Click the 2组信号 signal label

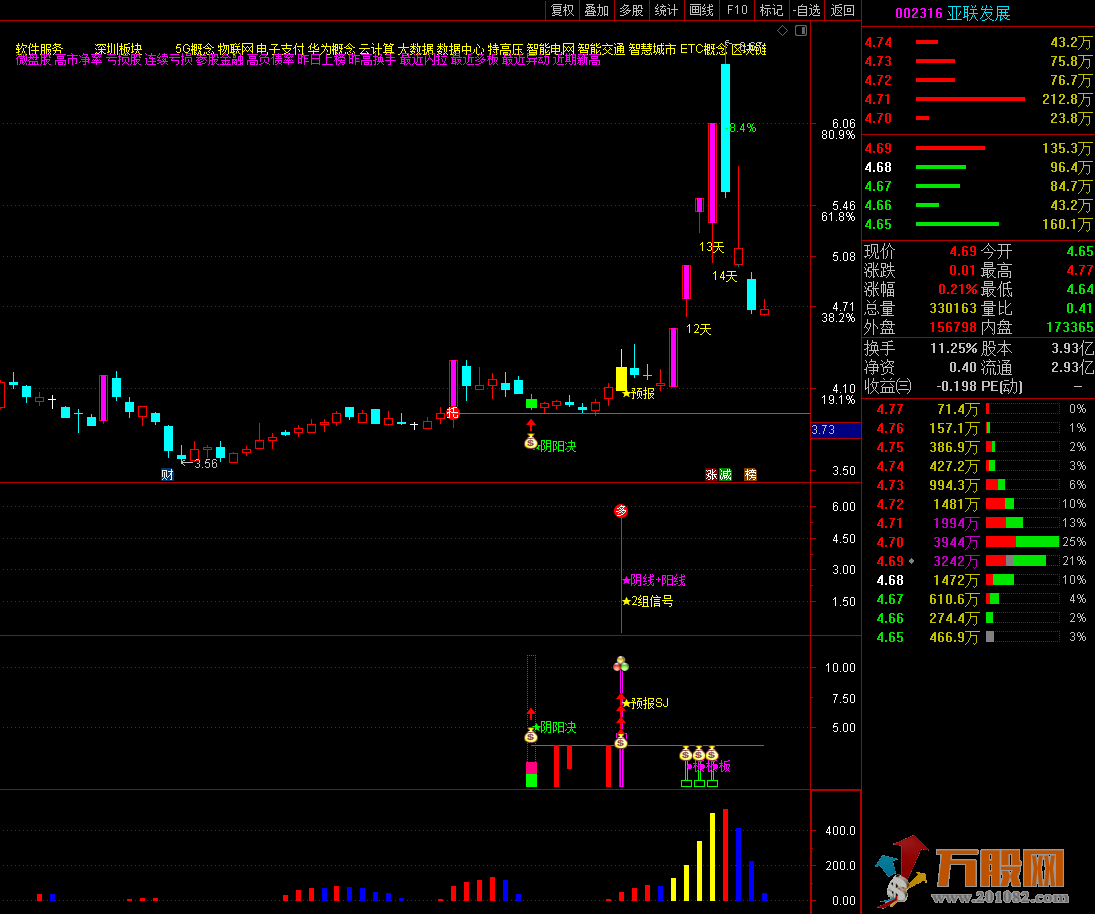tap(652, 601)
